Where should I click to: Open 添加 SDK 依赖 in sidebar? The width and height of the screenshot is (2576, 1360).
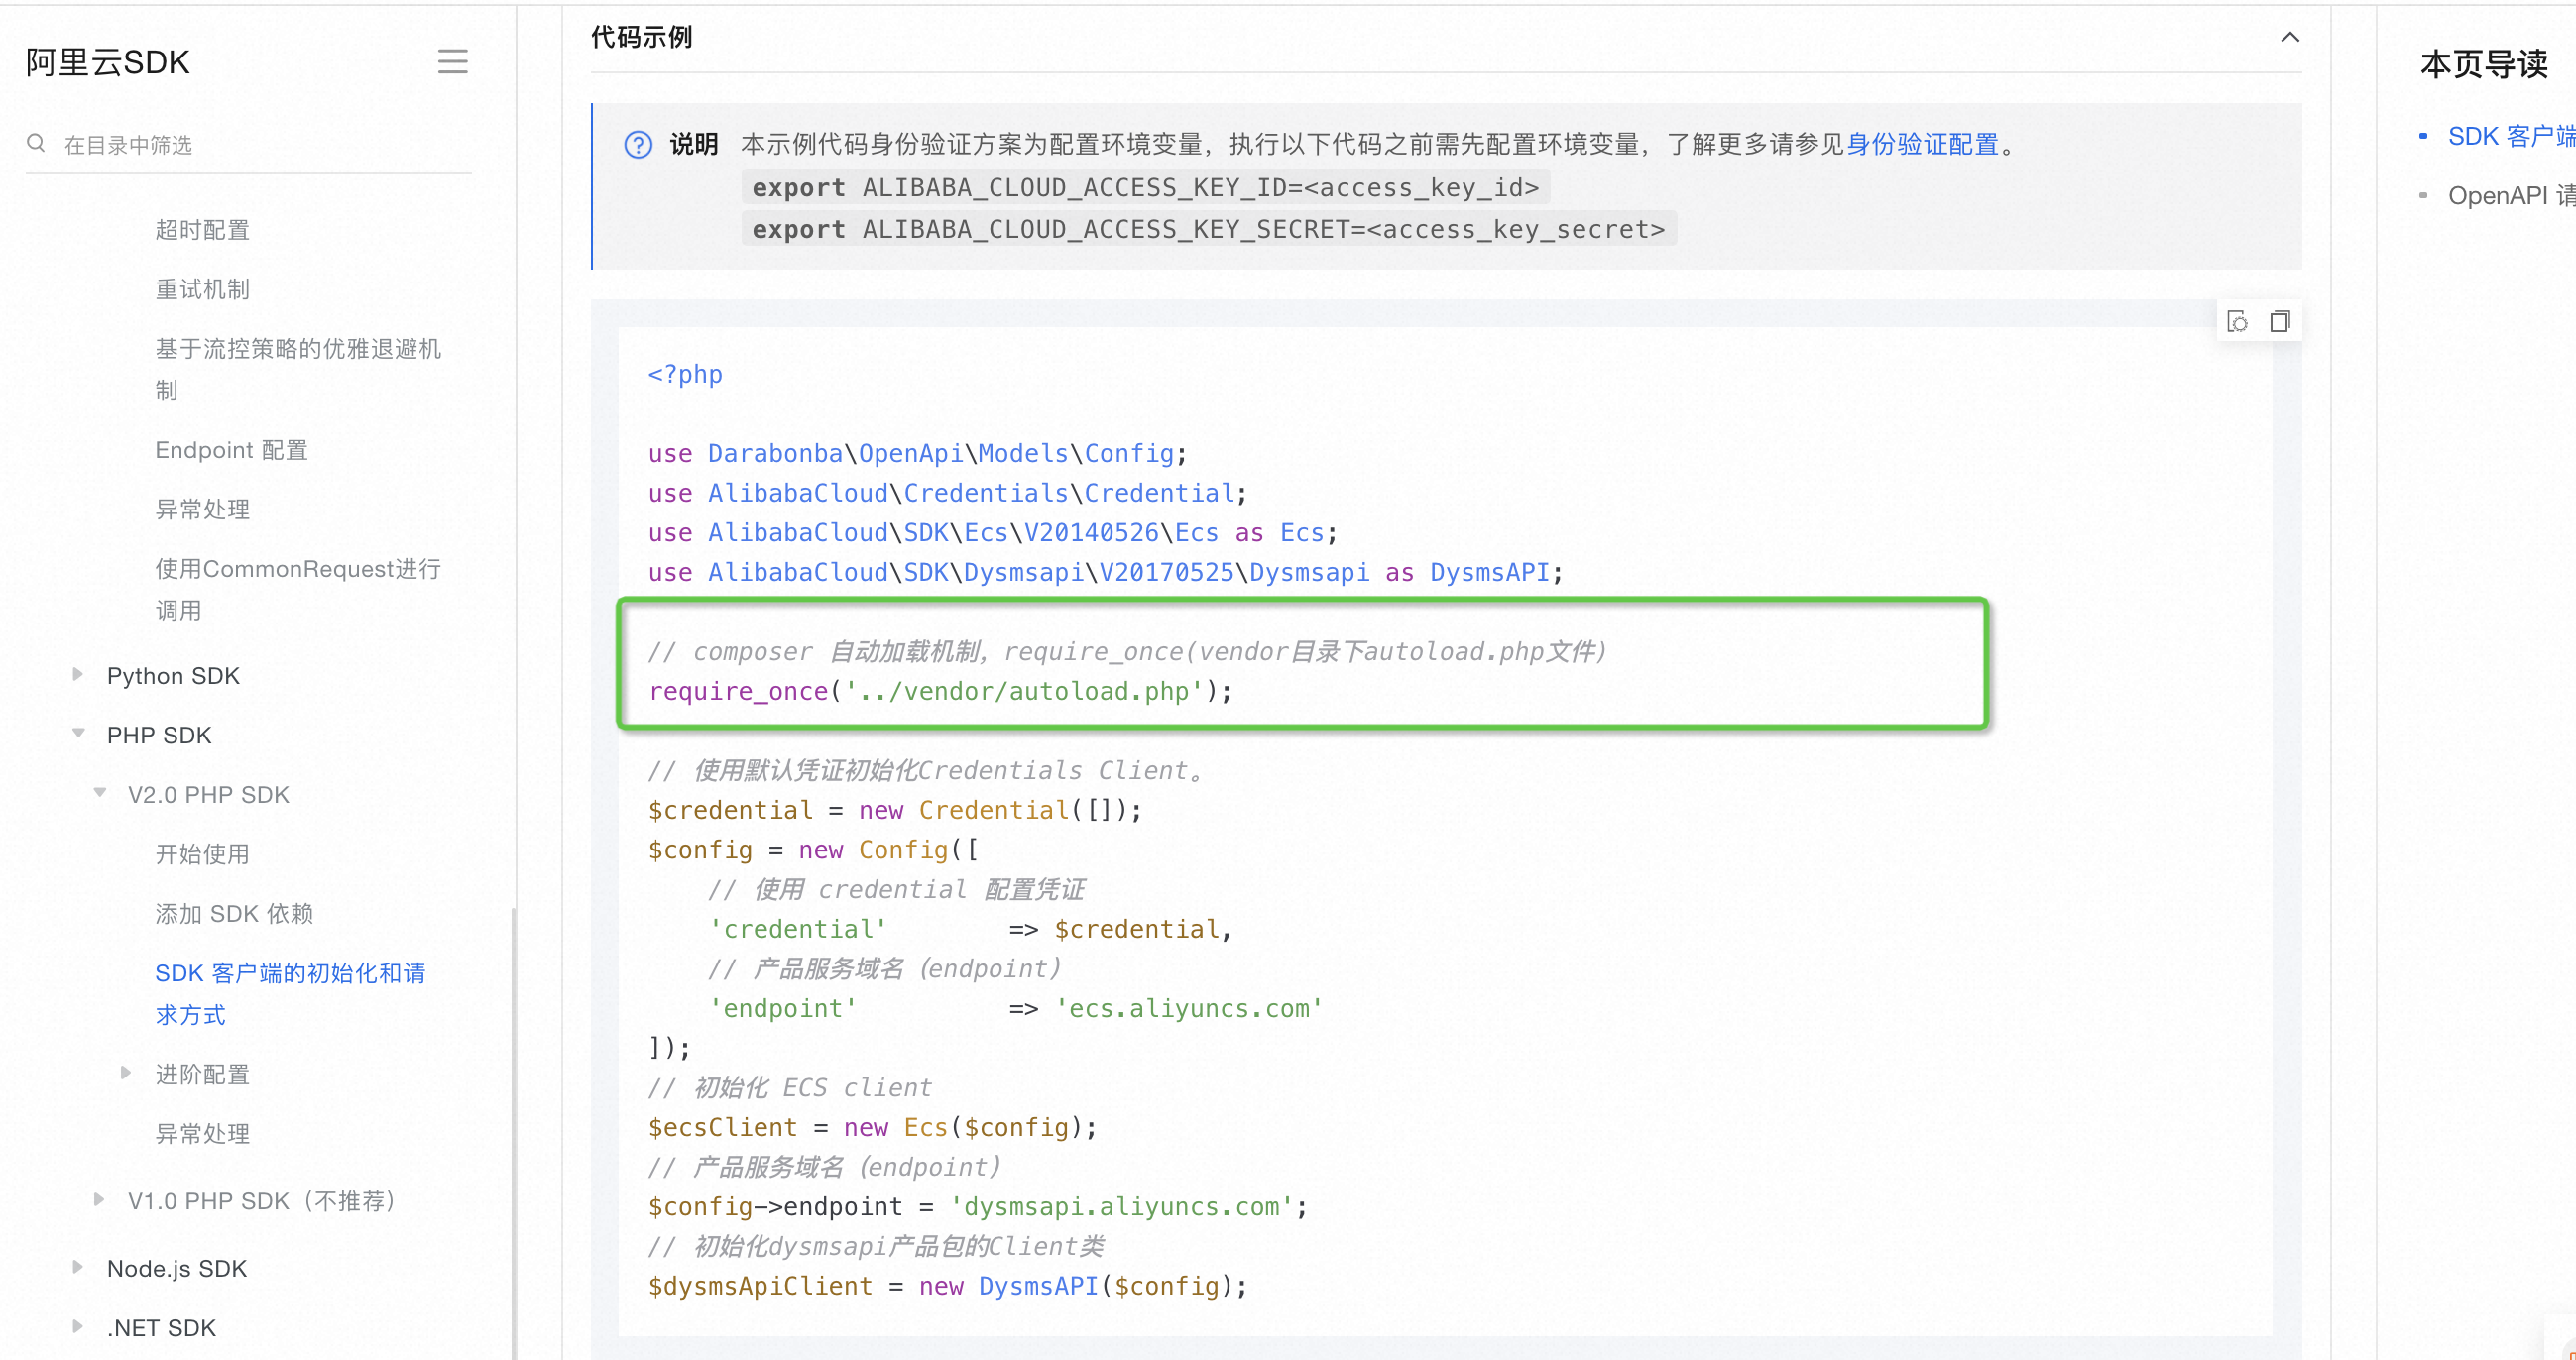[234, 913]
